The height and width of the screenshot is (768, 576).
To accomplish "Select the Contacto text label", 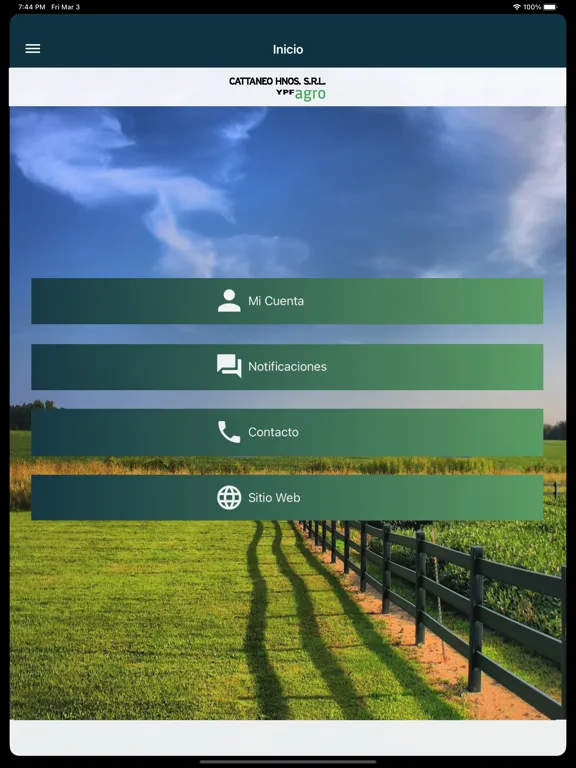I will pyautogui.click(x=273, y=432).
